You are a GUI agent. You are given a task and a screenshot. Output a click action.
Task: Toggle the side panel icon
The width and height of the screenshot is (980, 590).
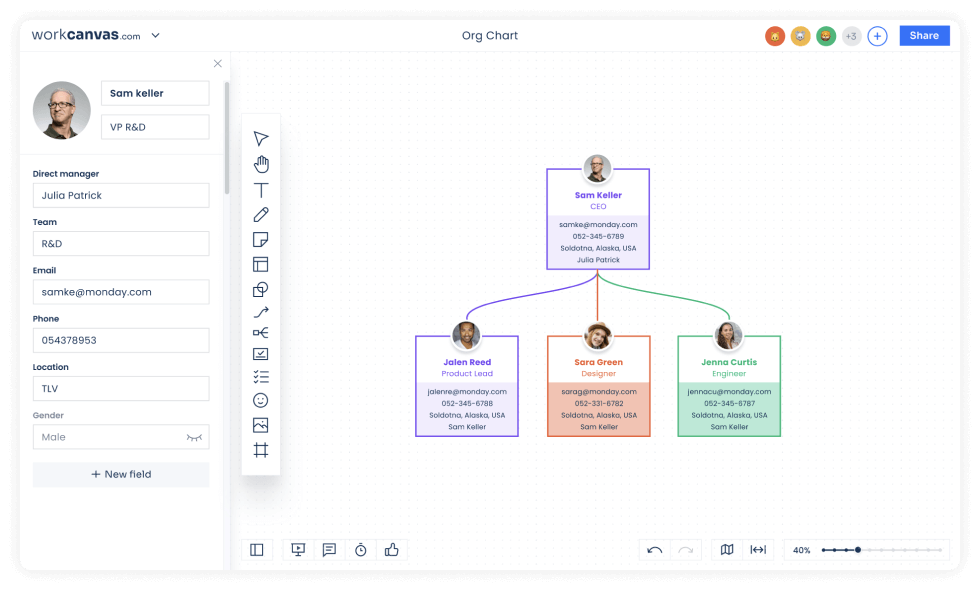[257, 550]
